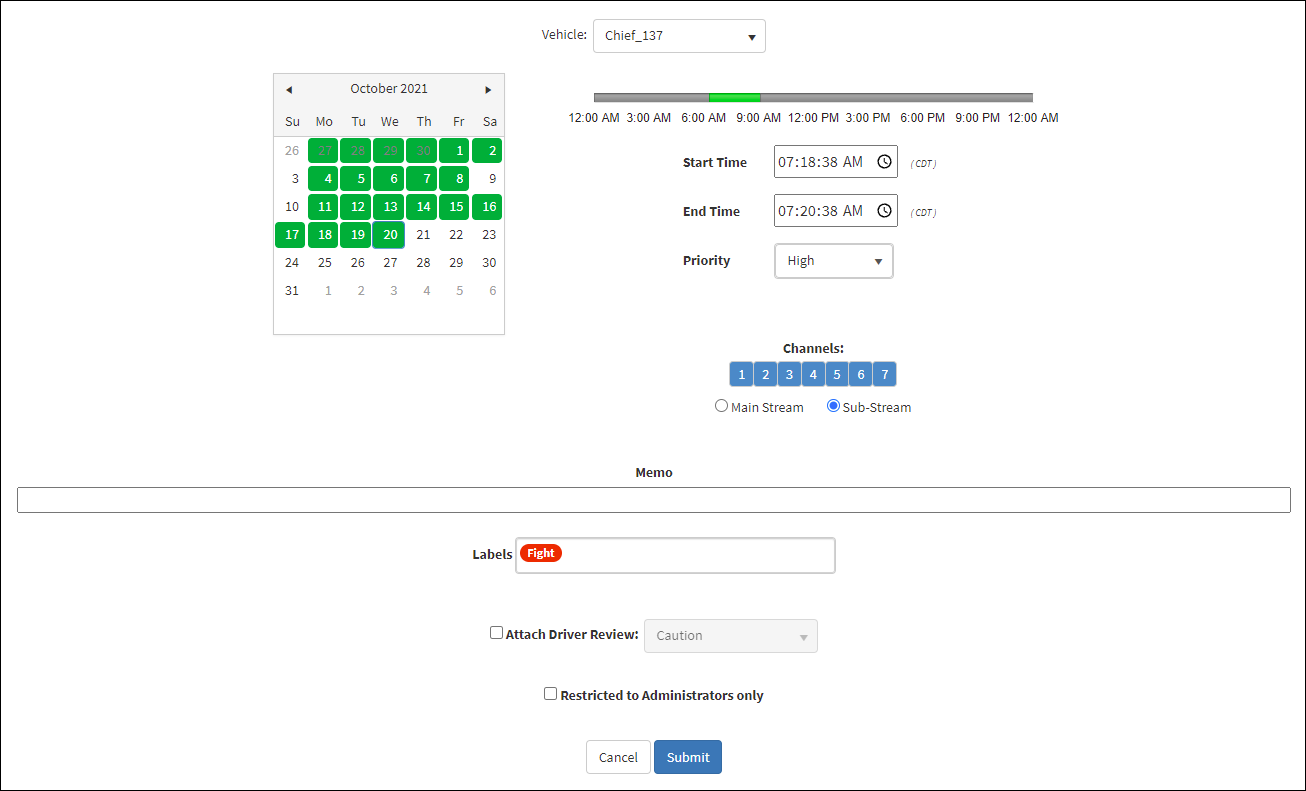Click the End Time input field
This screenshot has width=1306, height=791.
click(836, 210)
